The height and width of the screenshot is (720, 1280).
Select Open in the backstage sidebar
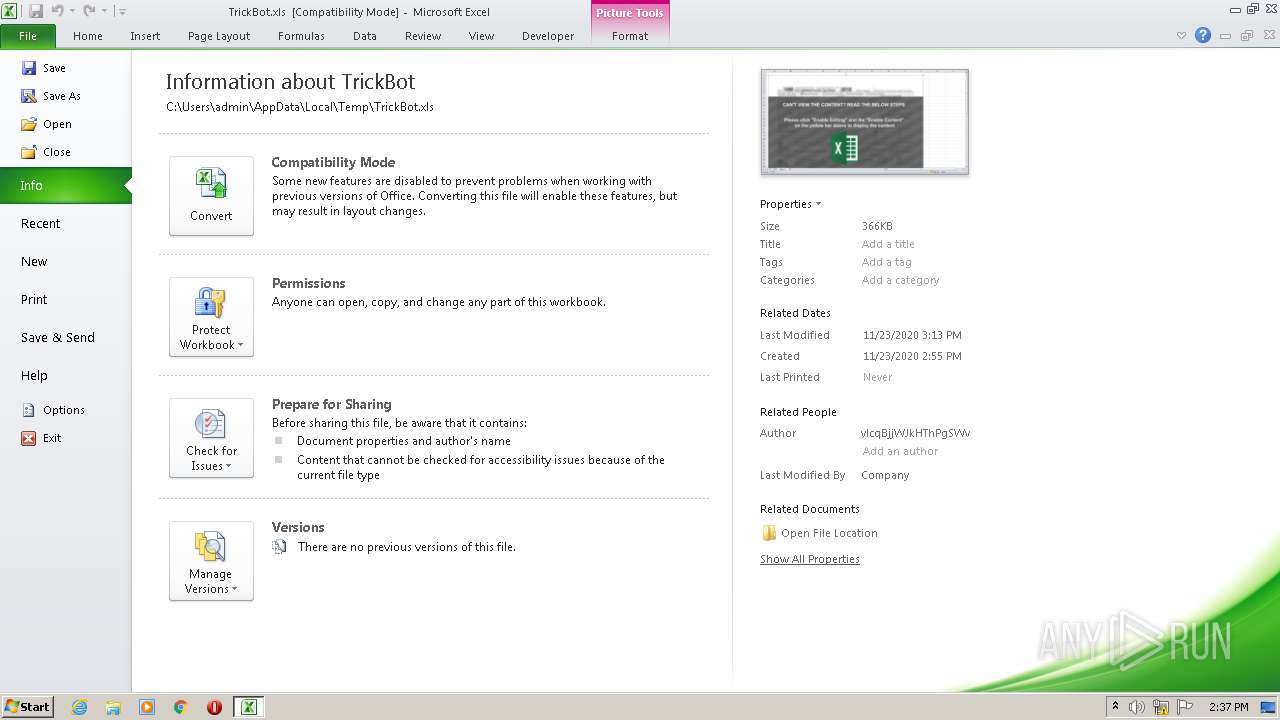click(x=46, y=124)
